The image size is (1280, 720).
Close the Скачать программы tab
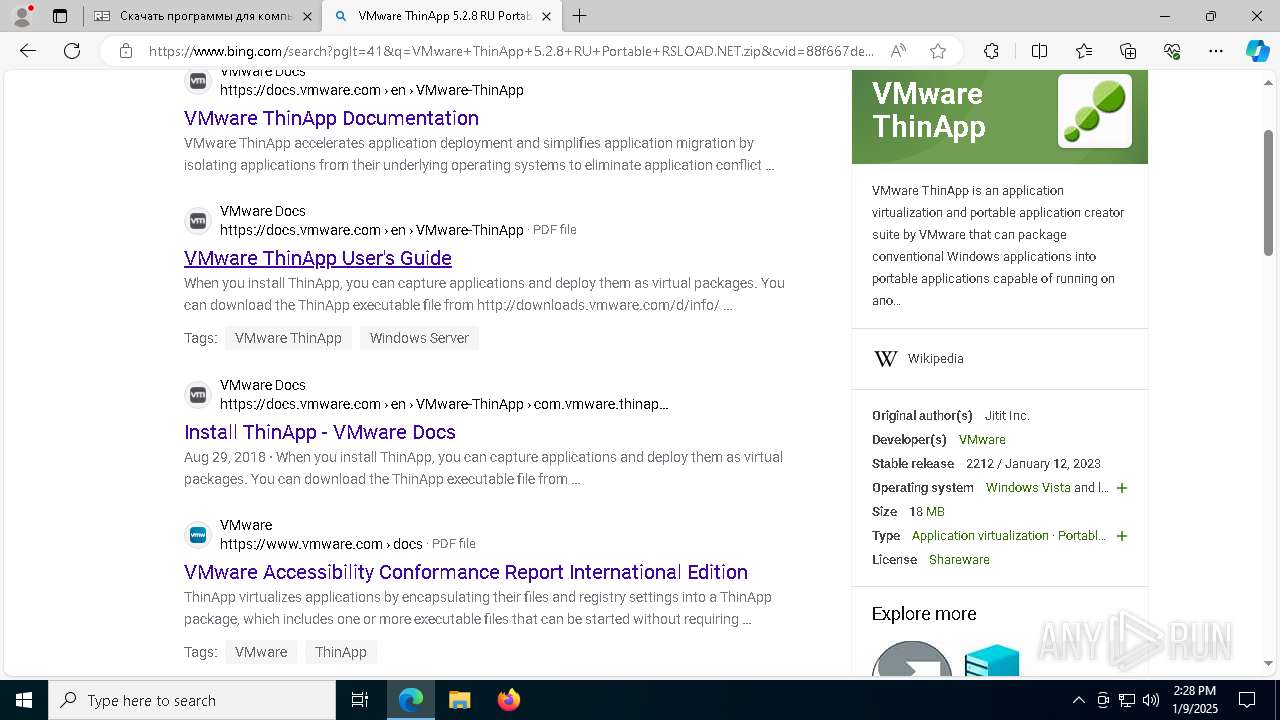(x=307, y=16)
